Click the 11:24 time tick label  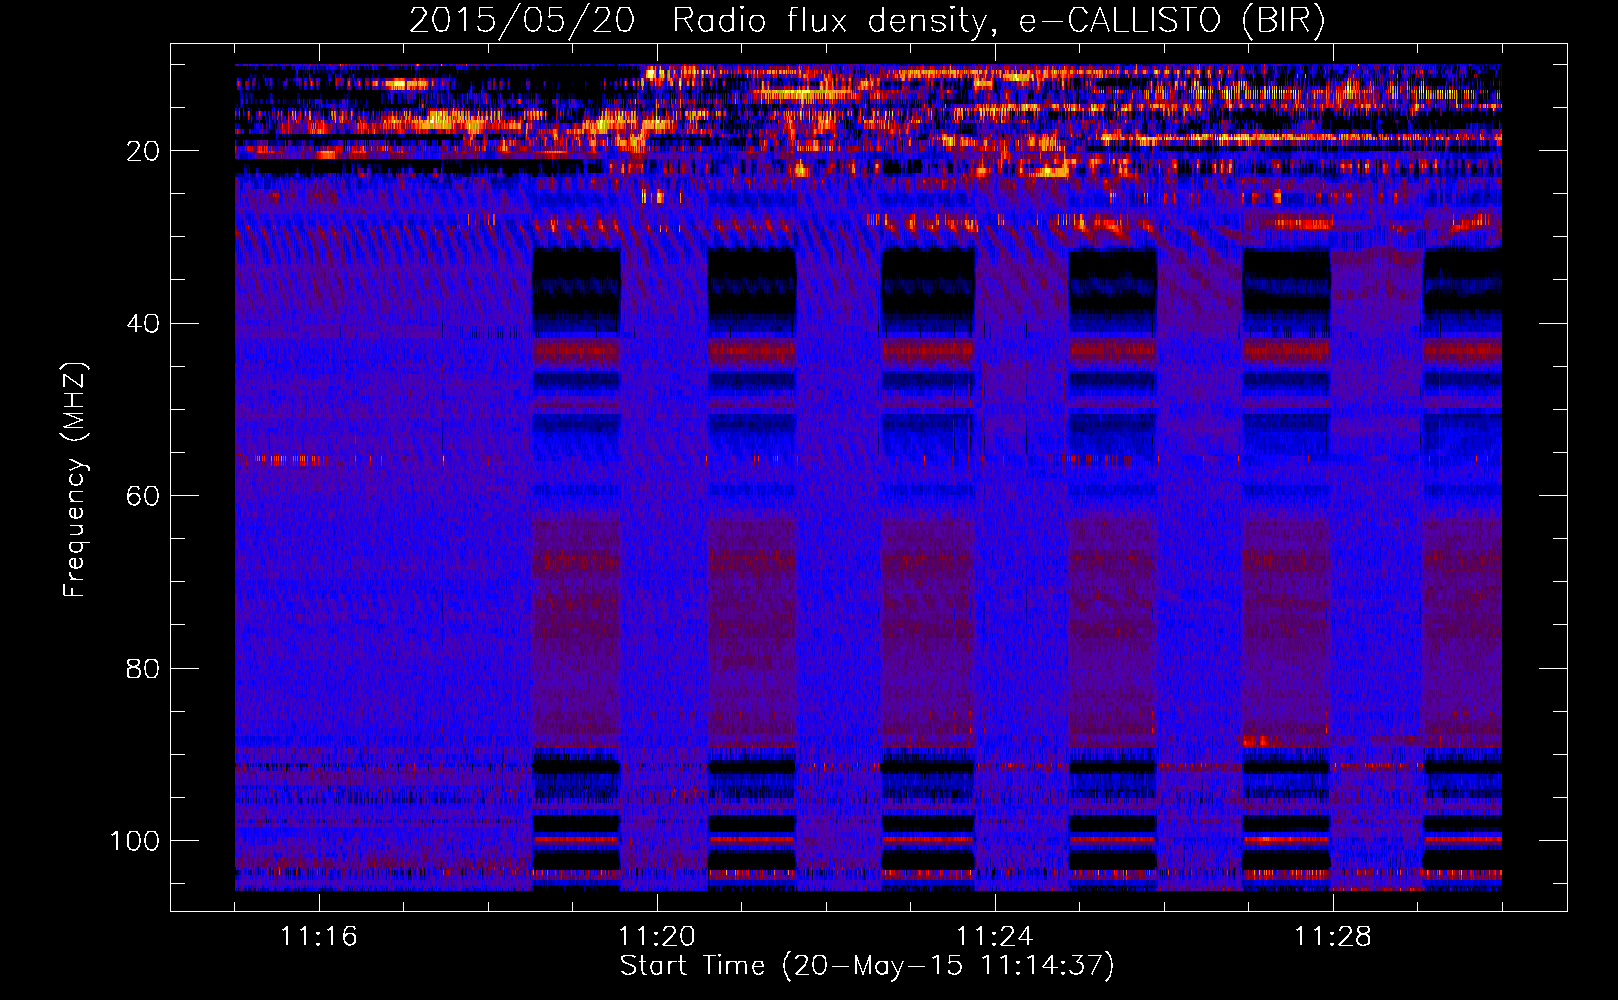pos(995,937)
